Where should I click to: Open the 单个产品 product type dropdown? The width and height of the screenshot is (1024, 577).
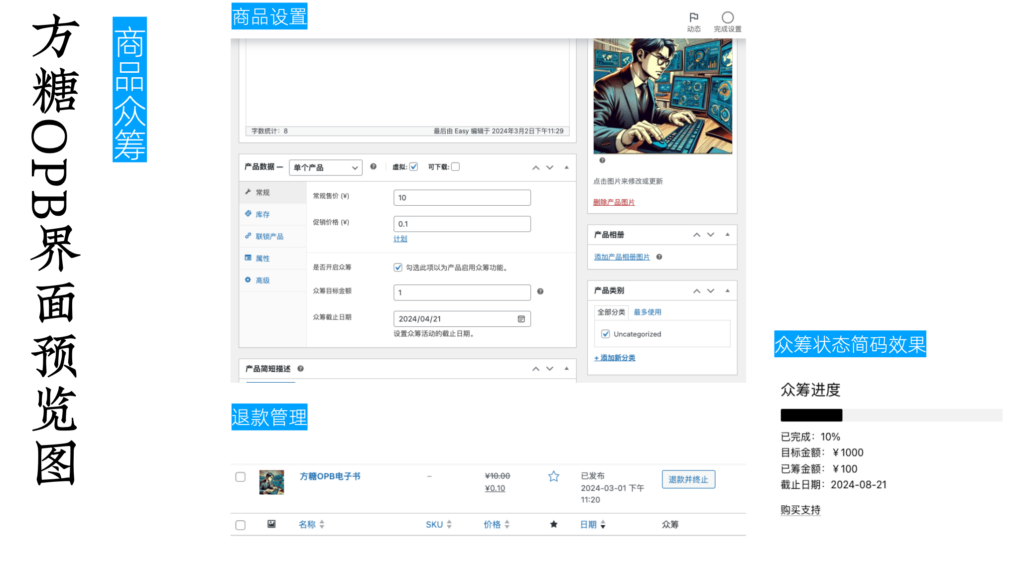pos(326,168)
